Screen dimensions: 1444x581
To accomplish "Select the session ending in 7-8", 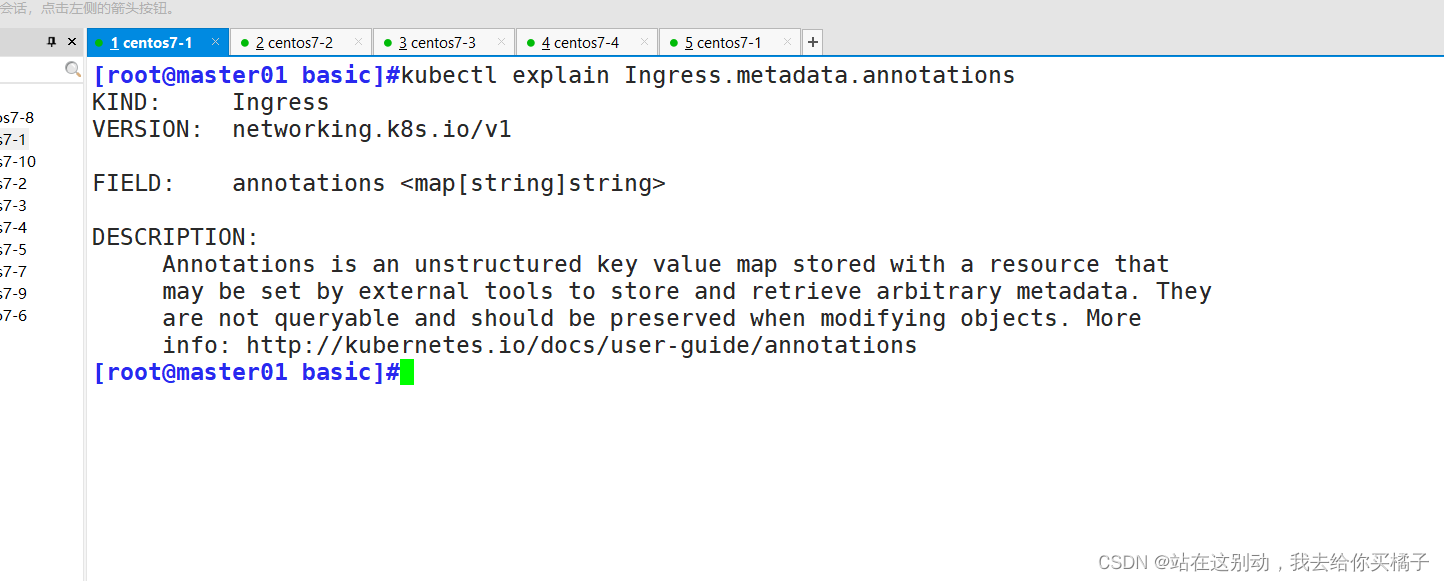I will (x=17, y=118).
